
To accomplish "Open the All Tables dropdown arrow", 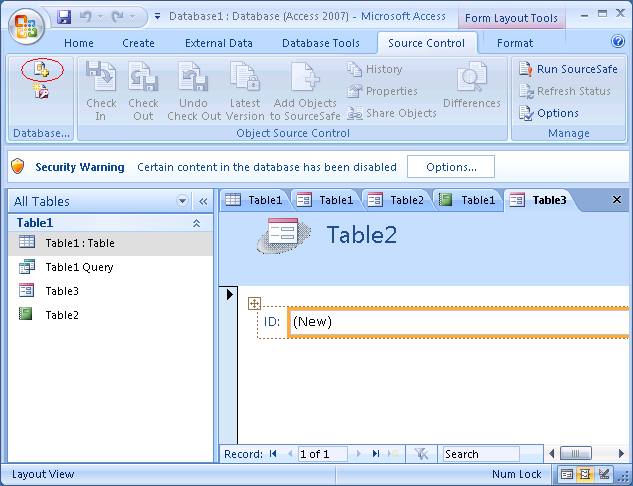I will coord(182,201).
